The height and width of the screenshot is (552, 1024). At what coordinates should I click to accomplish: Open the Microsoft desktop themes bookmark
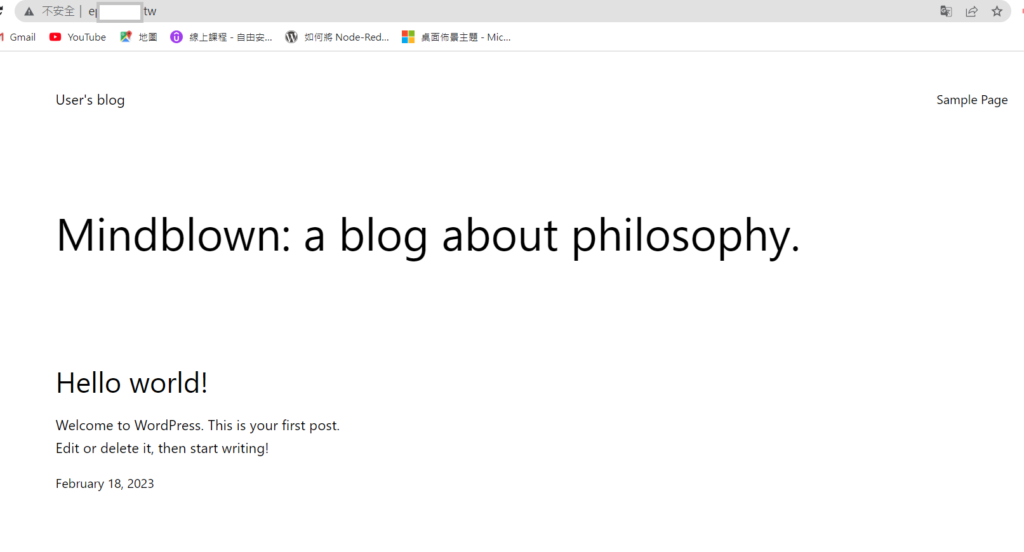click(x=456, y=37)
